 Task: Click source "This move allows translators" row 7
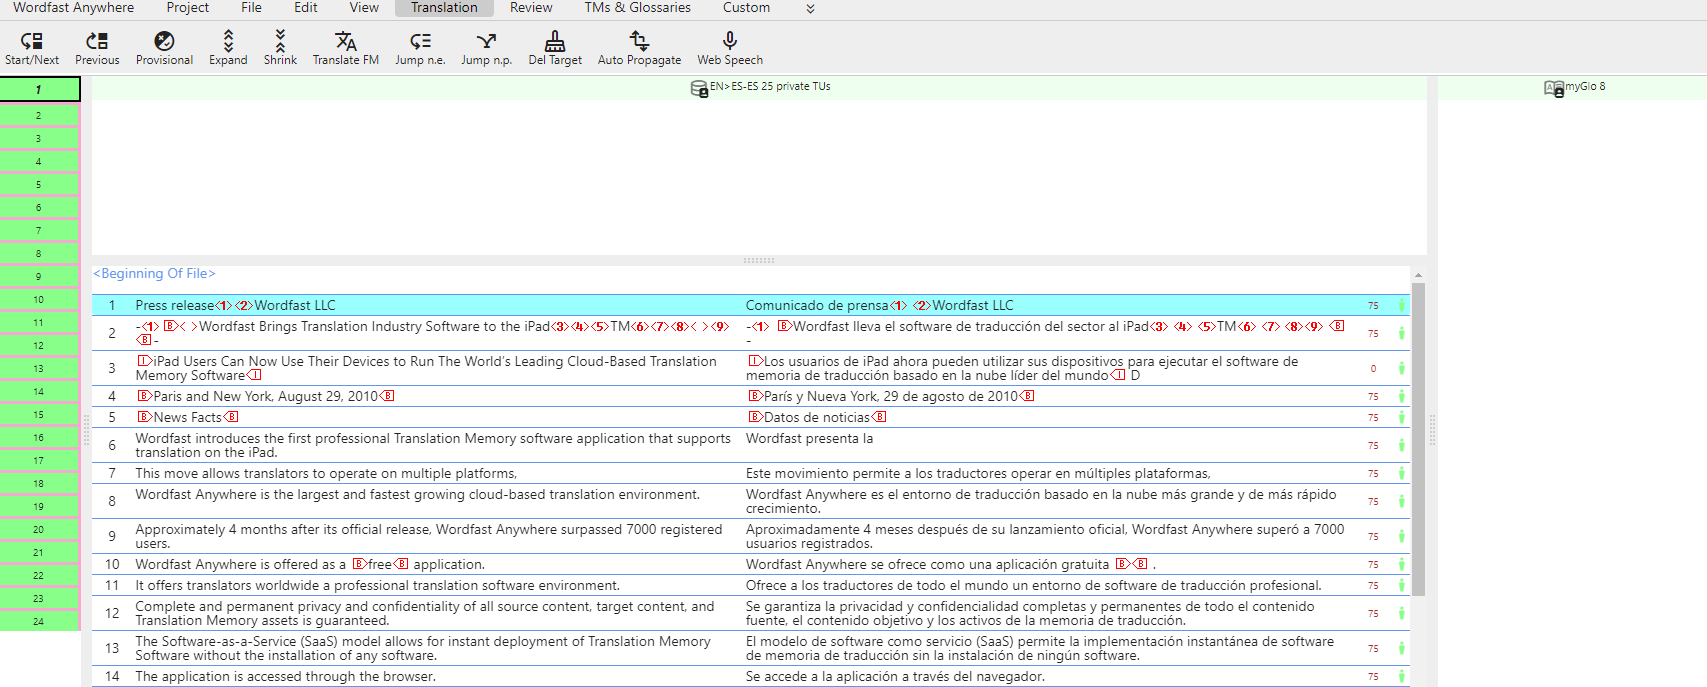pyautogui.click(x=326, y=473)
